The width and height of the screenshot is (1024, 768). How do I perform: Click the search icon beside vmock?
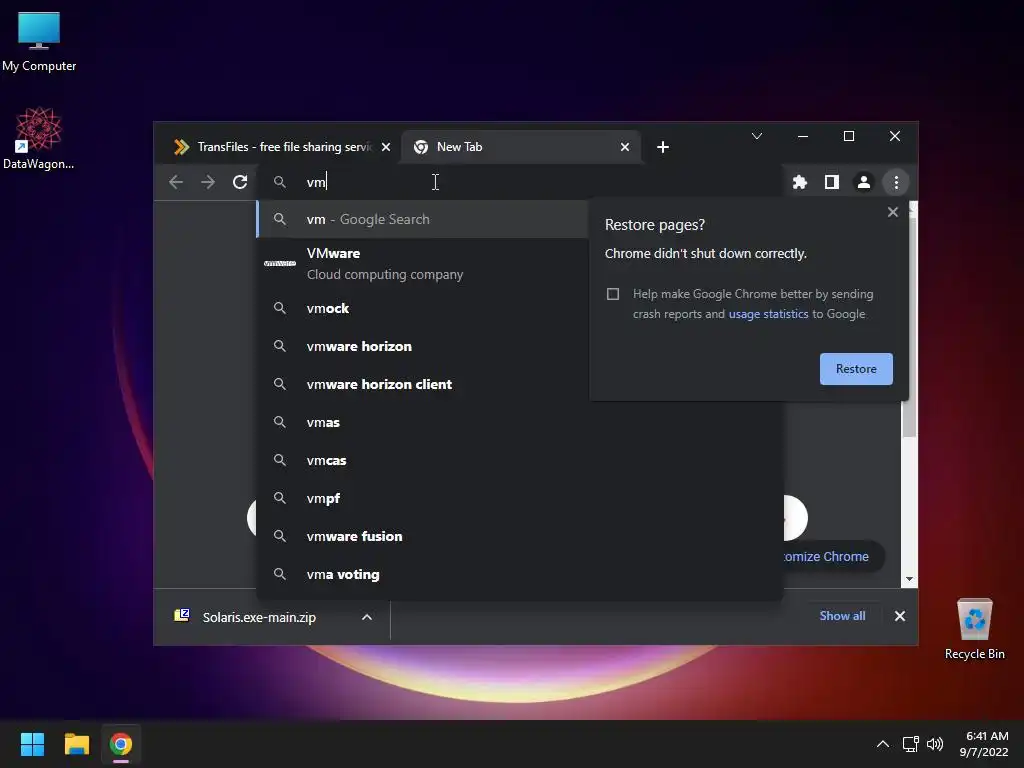280,308
